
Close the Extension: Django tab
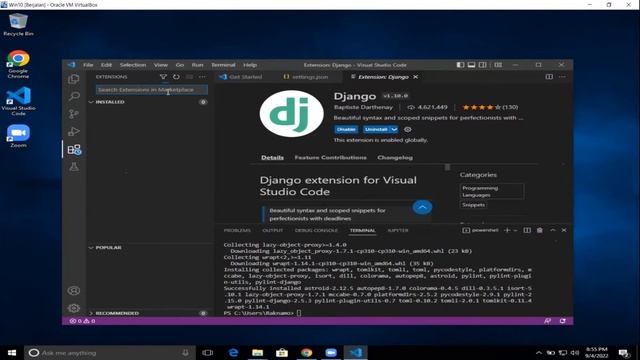416,77
